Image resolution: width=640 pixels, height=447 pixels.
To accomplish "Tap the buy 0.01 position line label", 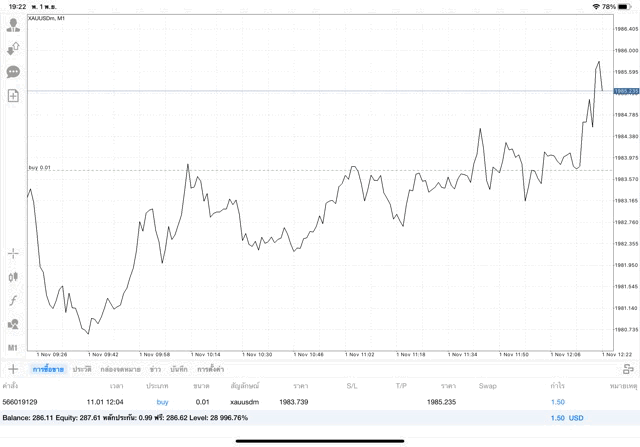I will click(x=40, y=168).
